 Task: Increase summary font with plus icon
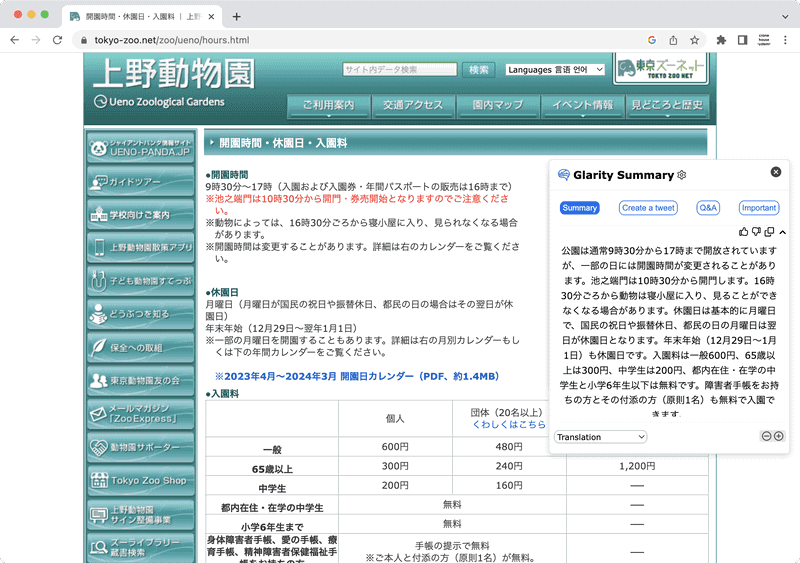click(779, 436)
